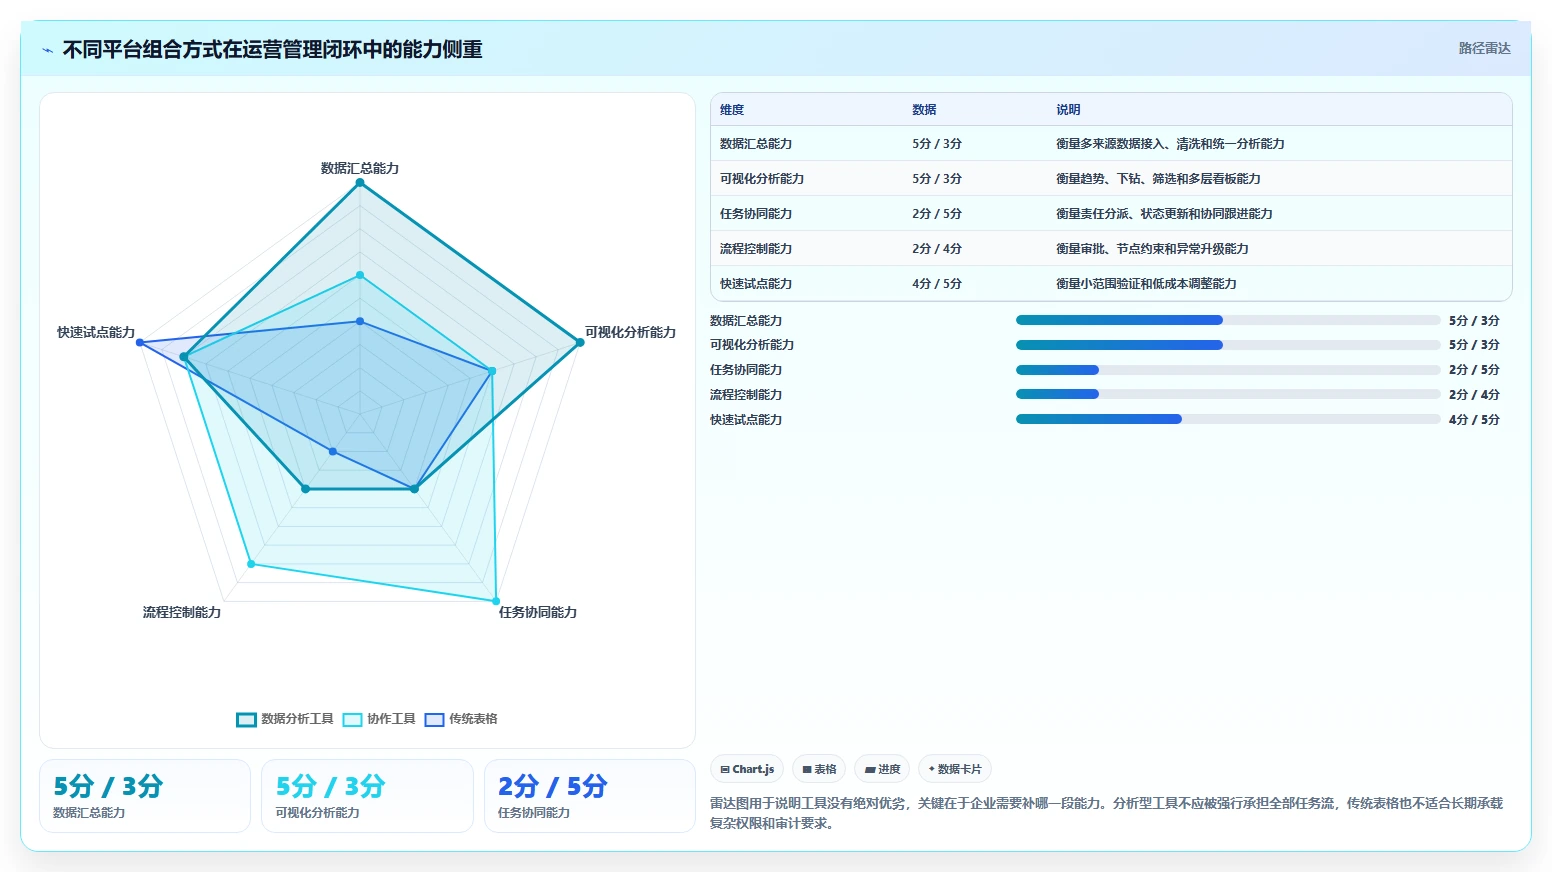Click the 可视化分析能力 table row name

[762, 179]
